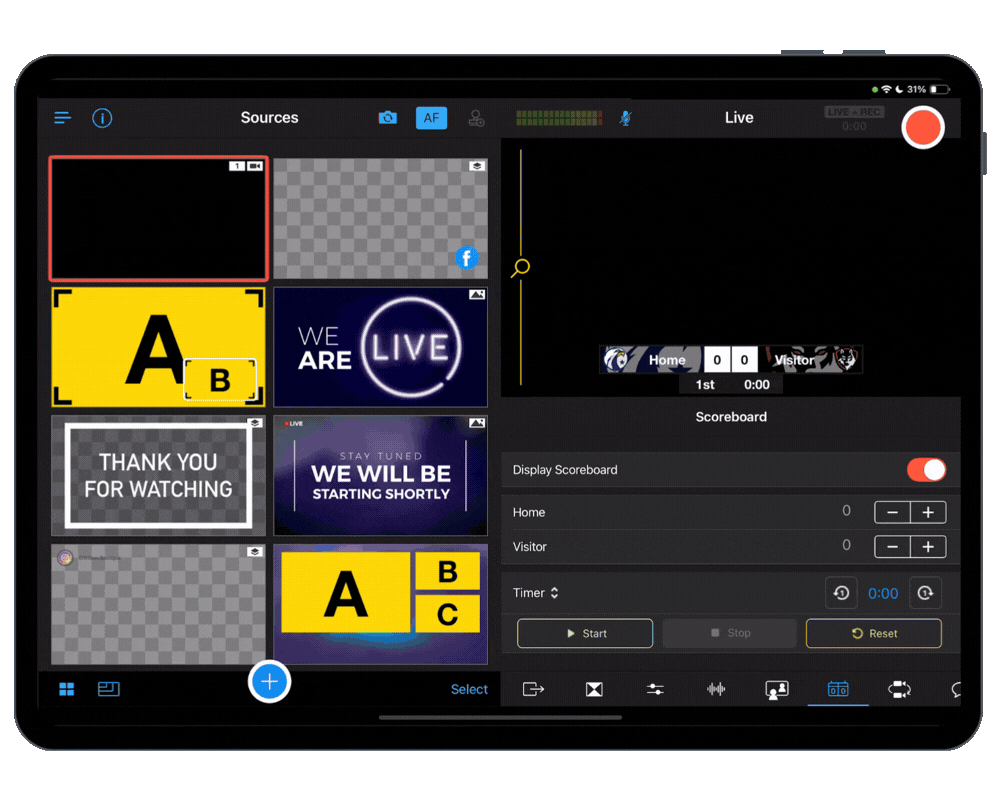Select the Scoreboard tab in bottom toolbar
1000x800 pixels.
click(838, 689)
